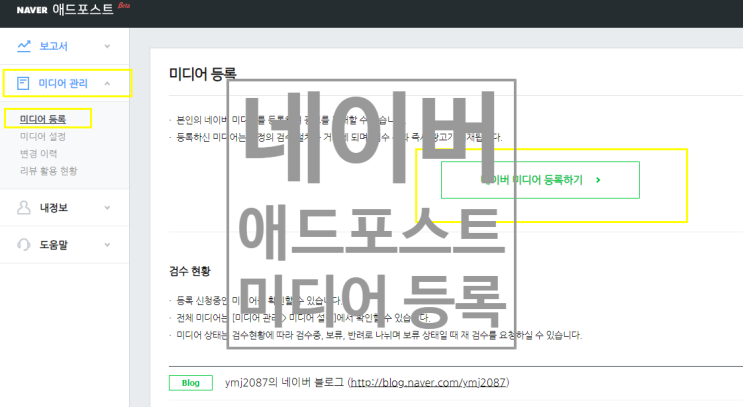Open the blog.naver.com/ymj2087 link
Screen dimensions: 743x407
tap(428, 382)
